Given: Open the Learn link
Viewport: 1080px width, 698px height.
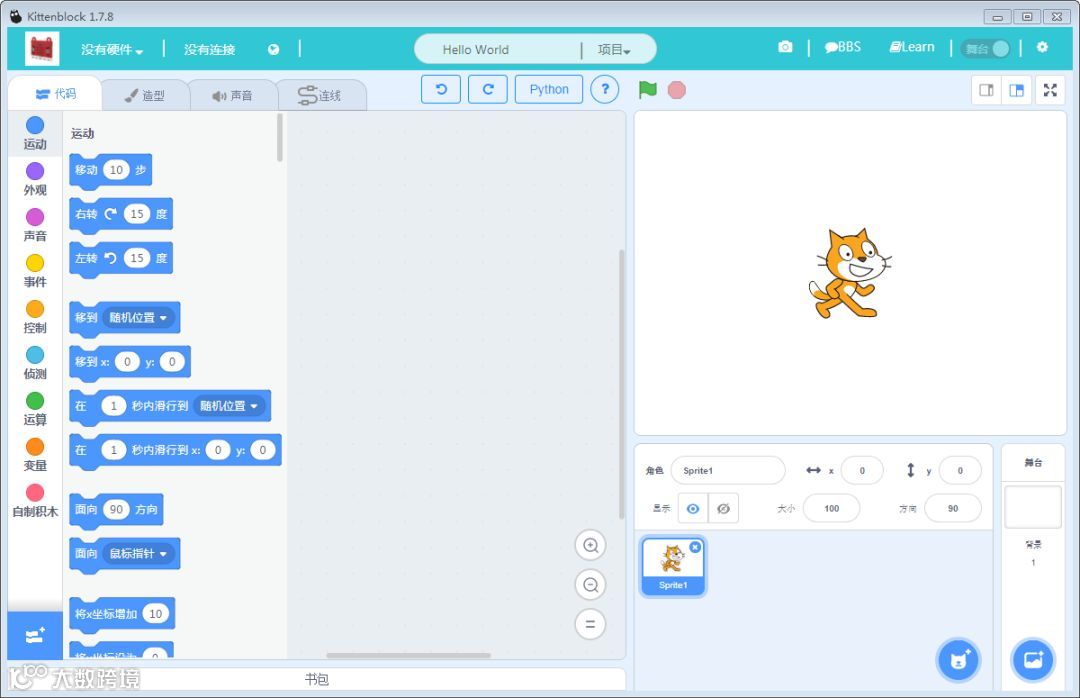Looking at the screenshot, I should [x=912, y=47].
